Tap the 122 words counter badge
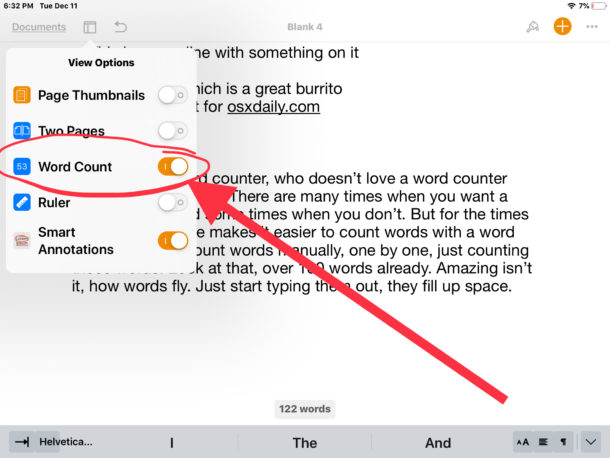The image size is (610, 458). point(305,409)
